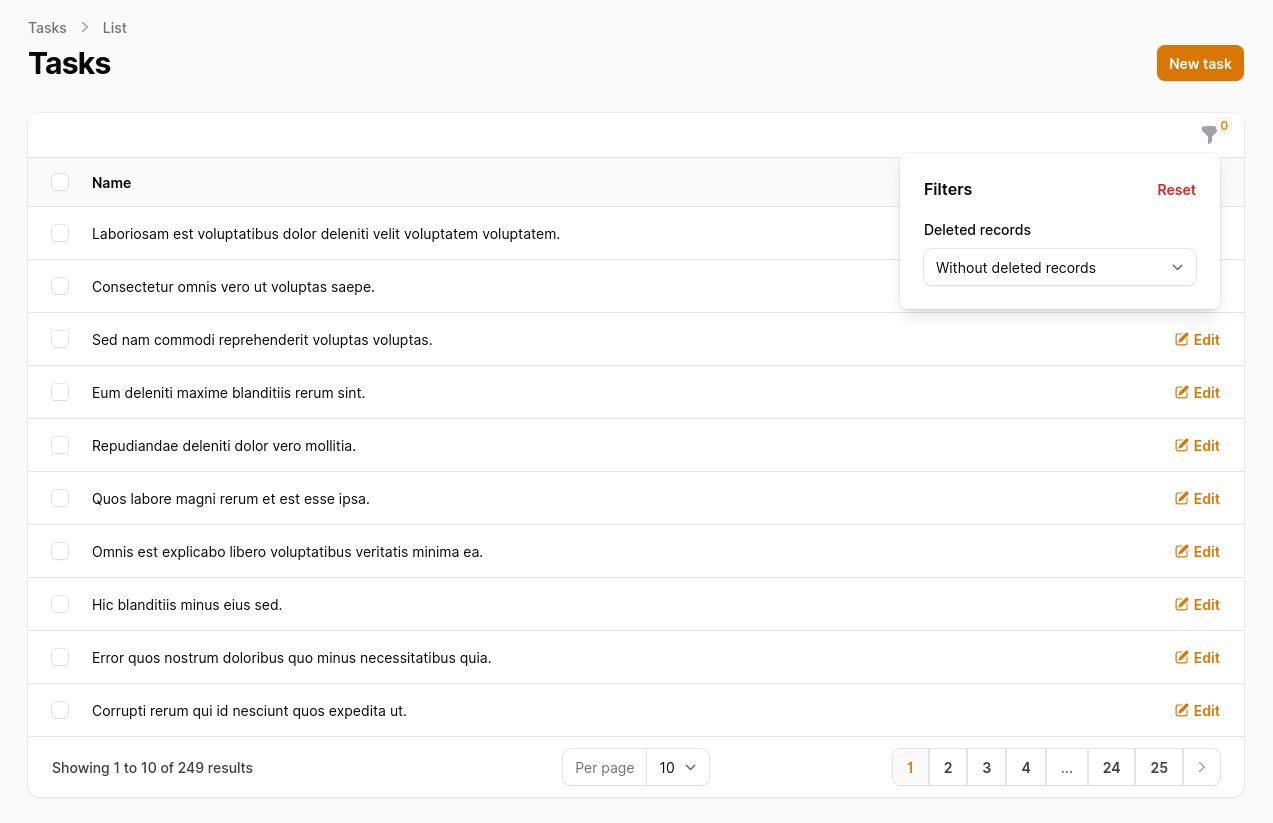Click the Edit label in 'Corrupti rerum qui' row

[1207, 711]
